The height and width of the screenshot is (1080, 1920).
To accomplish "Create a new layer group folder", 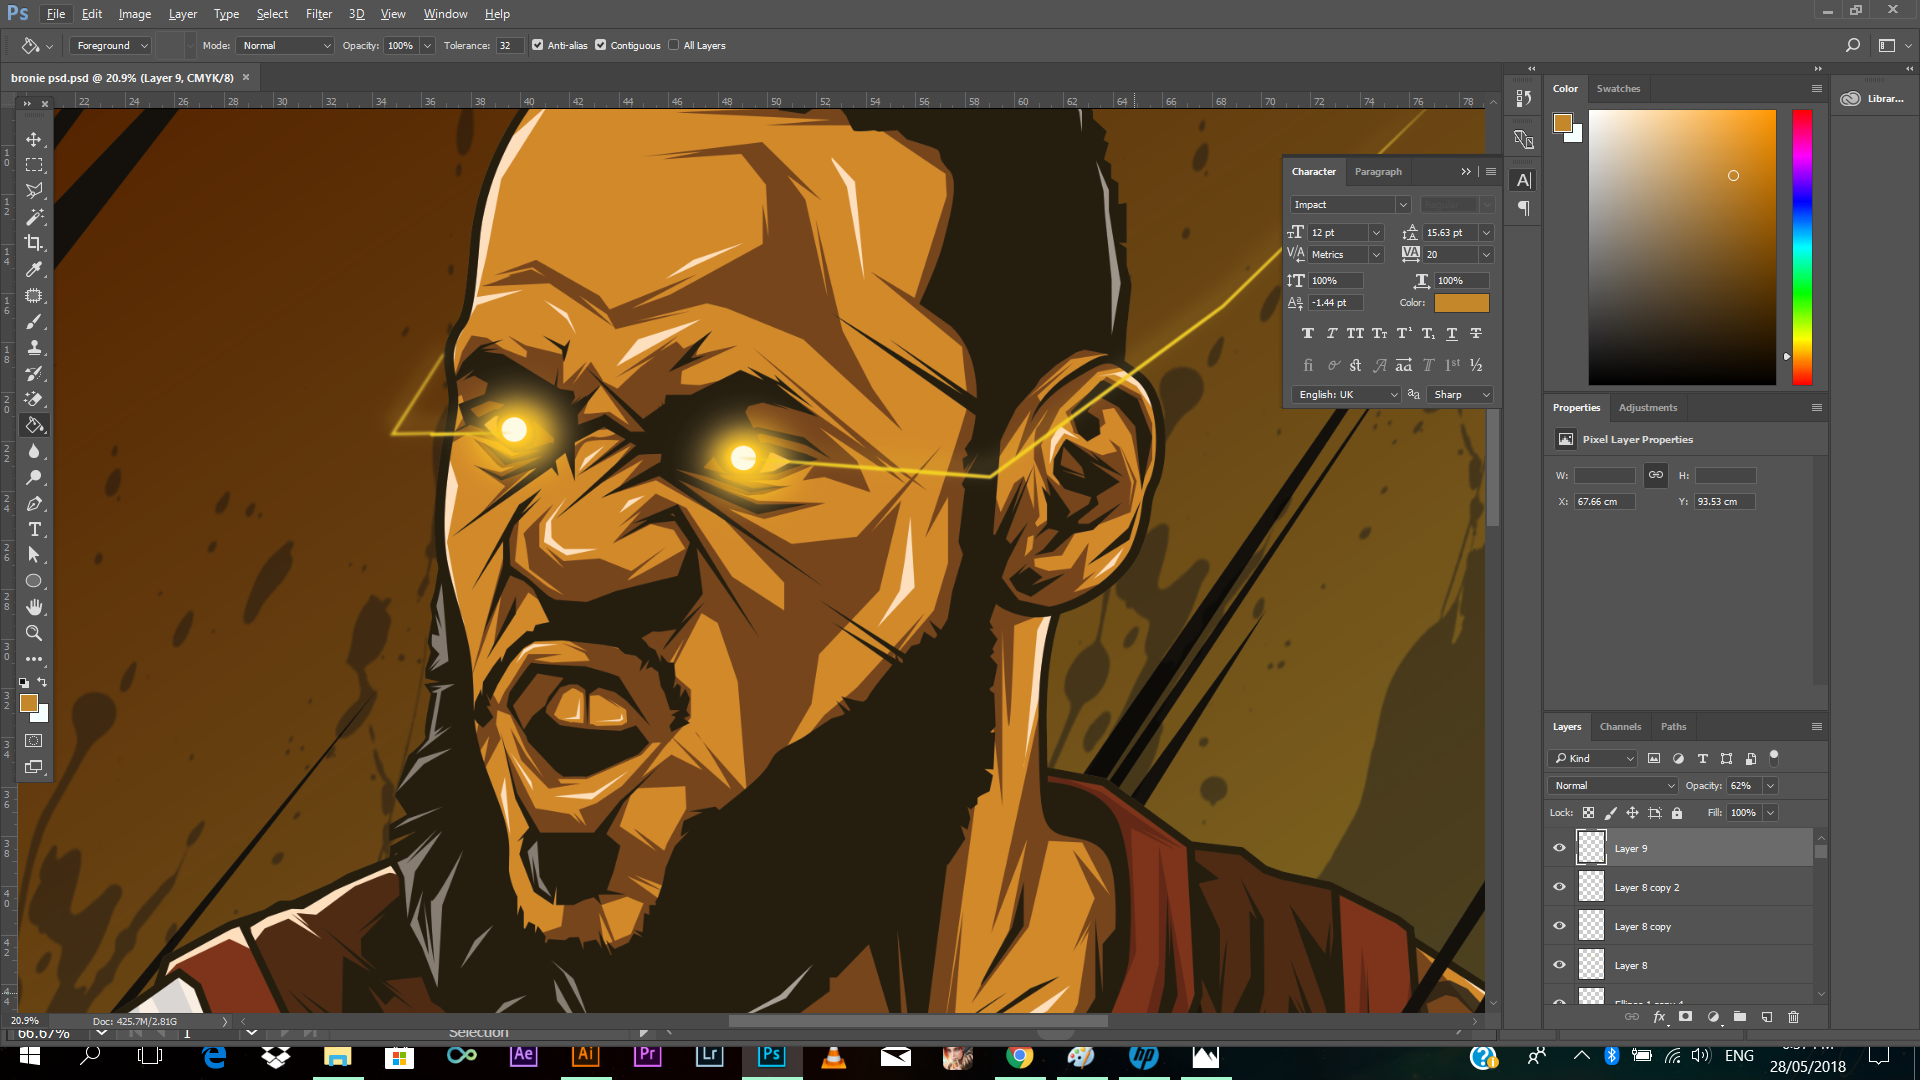I will (x=1740, y=1017).
